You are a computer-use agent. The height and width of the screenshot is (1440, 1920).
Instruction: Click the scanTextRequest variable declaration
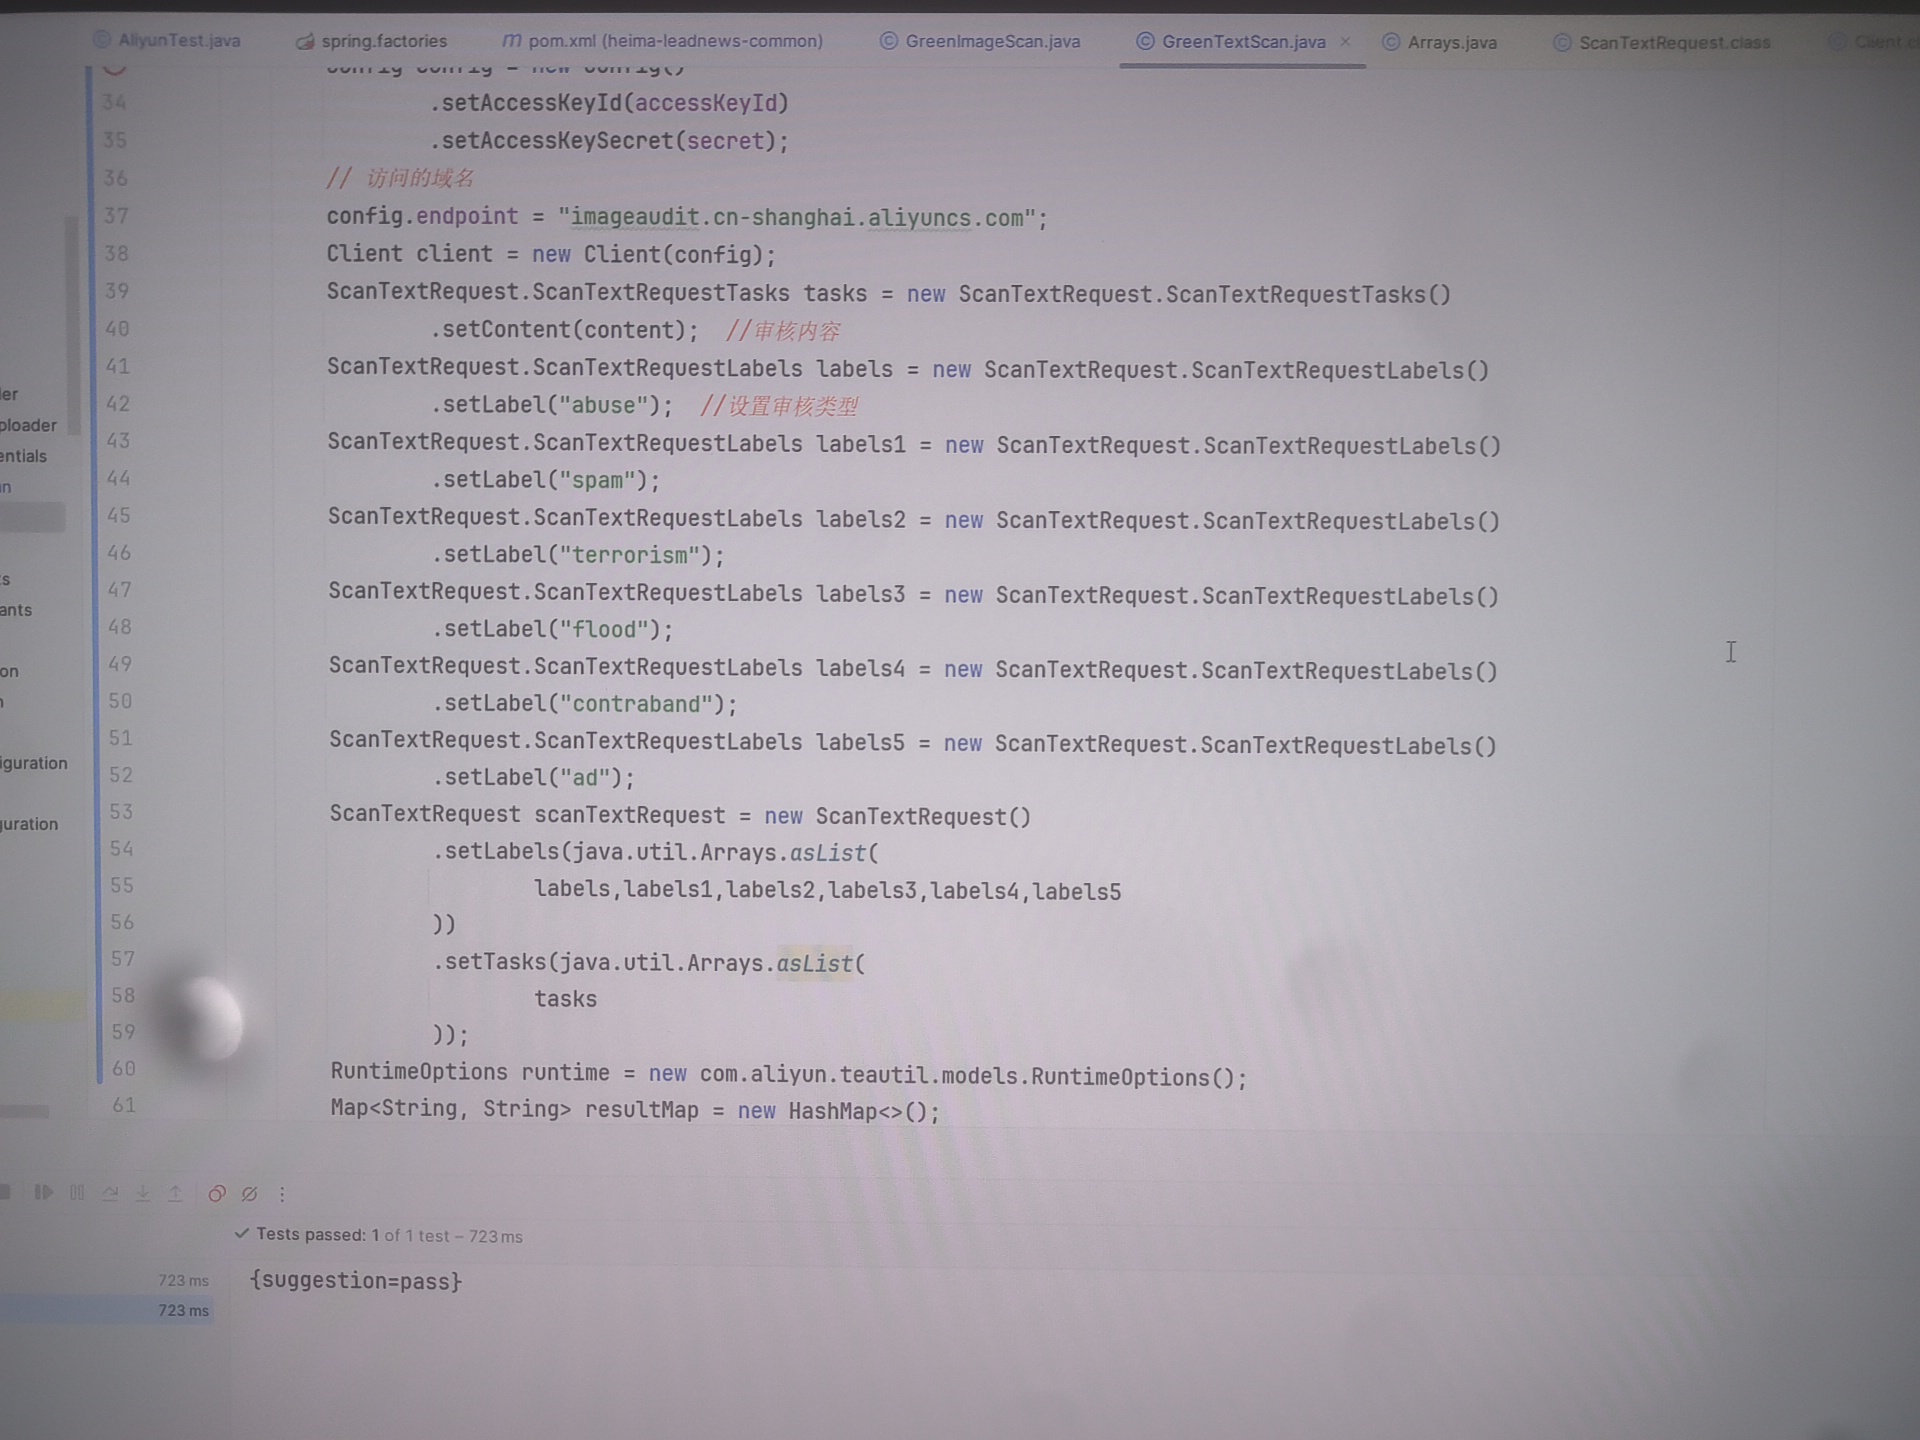point(630,815)
